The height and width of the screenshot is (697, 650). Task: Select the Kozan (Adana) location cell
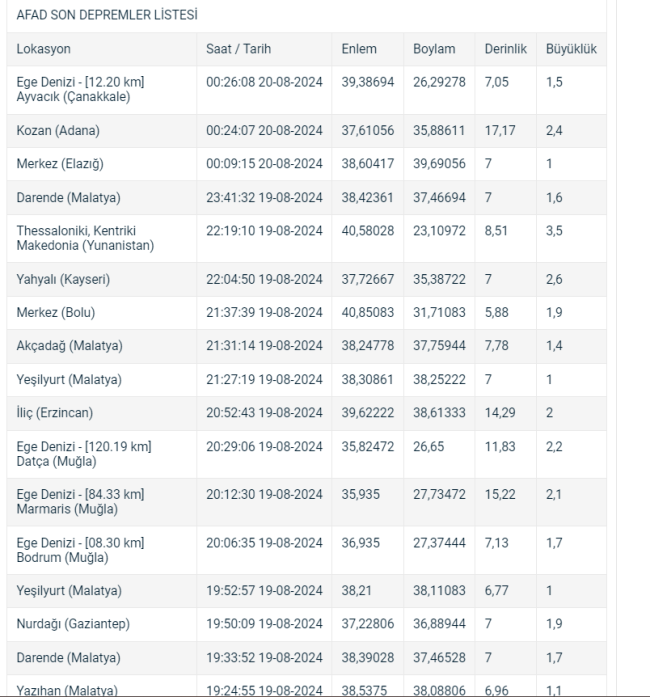(x=102, y=131)
